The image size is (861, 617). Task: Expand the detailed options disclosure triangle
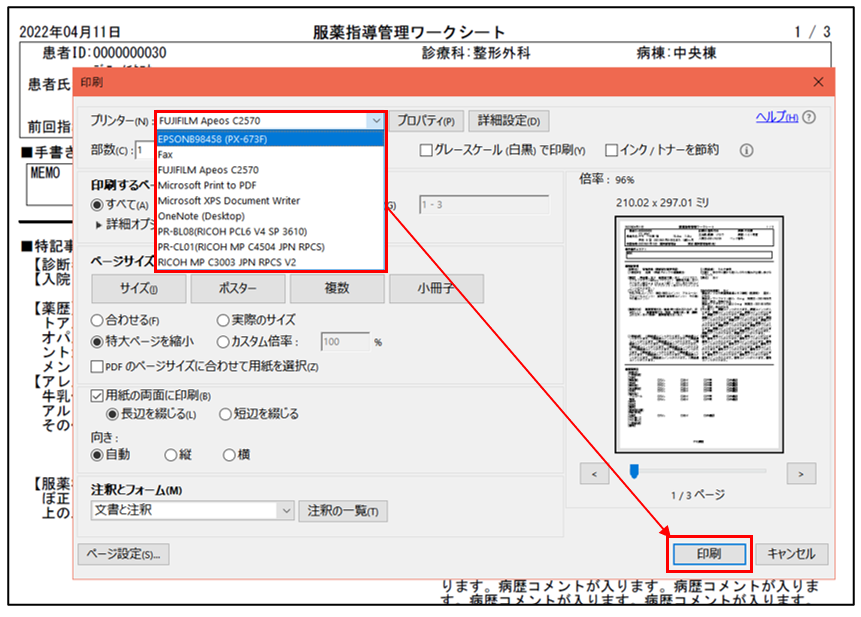tap(99, 225)
